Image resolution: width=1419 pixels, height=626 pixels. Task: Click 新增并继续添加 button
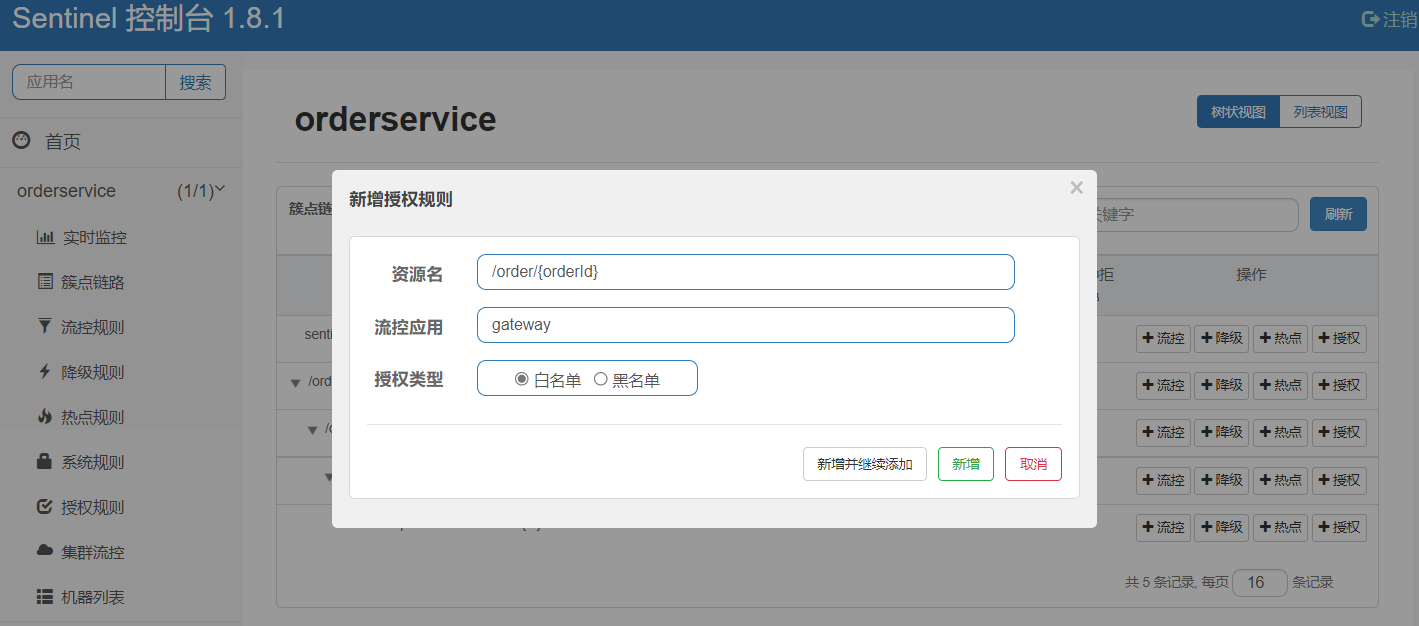click(864, 464)
